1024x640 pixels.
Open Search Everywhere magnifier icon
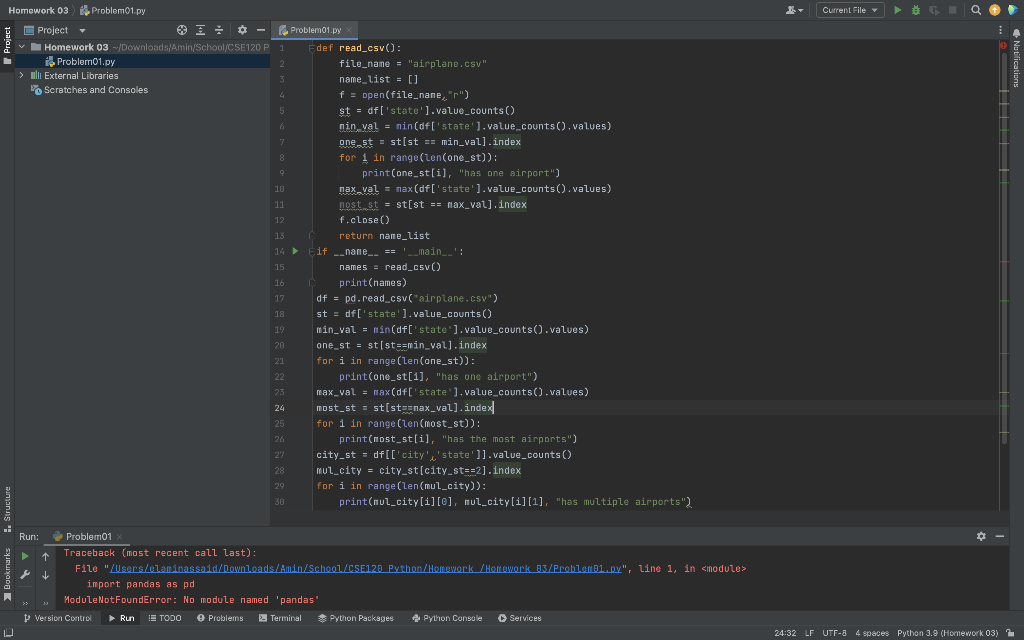(x=977, y=10)
